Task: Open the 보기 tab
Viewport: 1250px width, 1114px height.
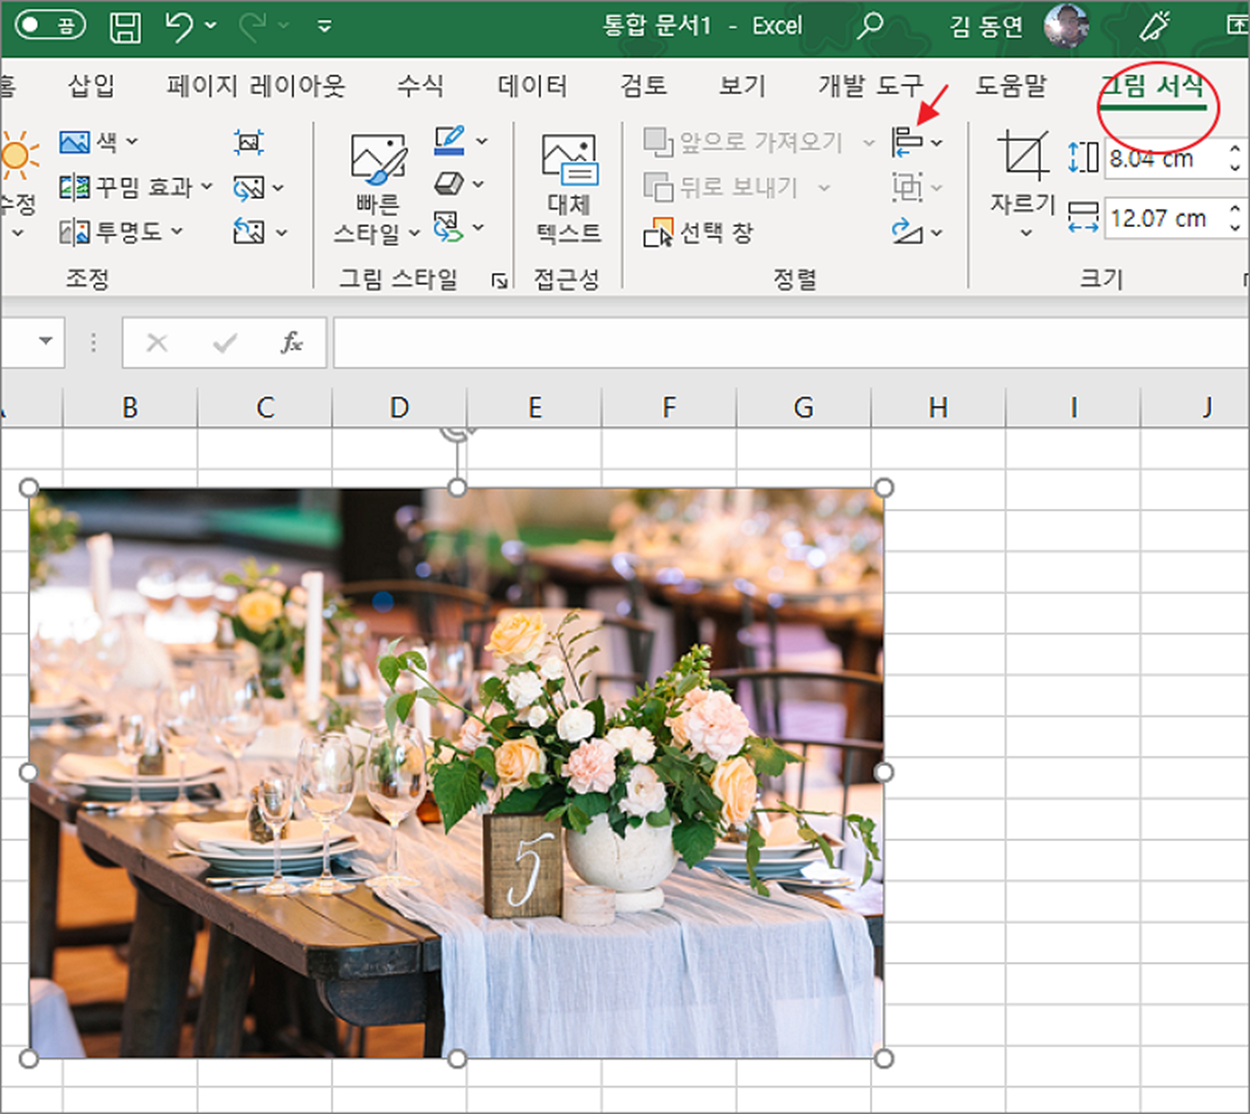Action: pos(742,86)
